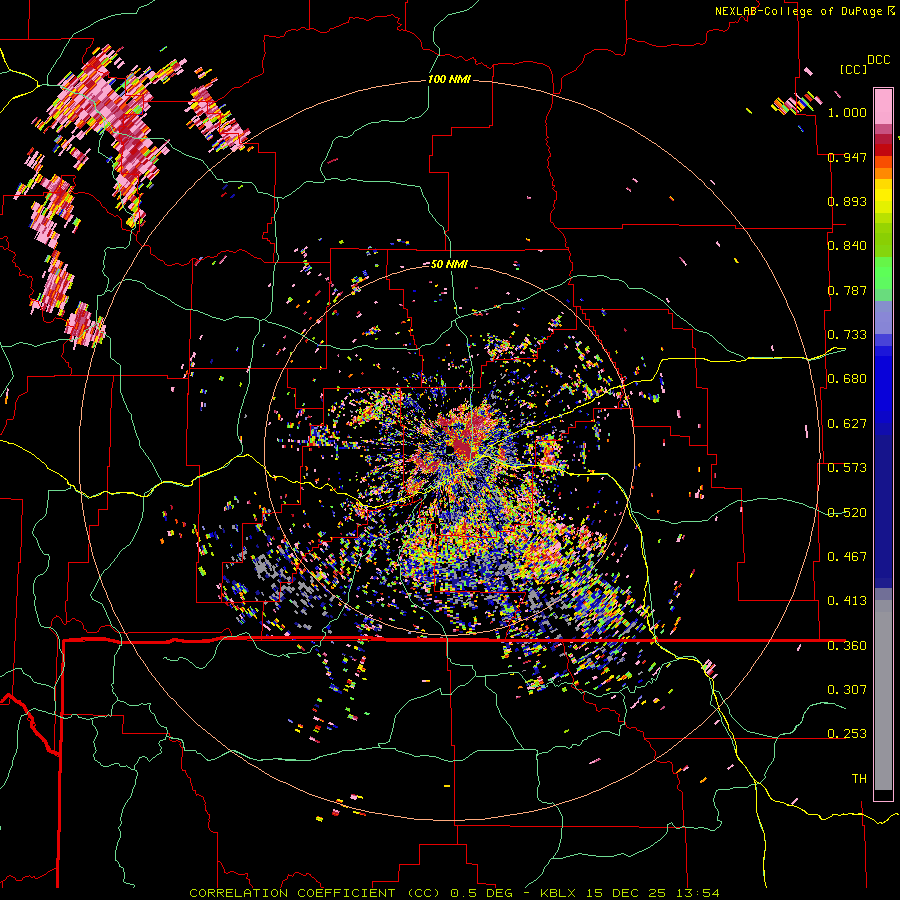This screenshot has height=900, width=900.
Task: Pick the bright green segment of color bar
Action: [883, 273]
